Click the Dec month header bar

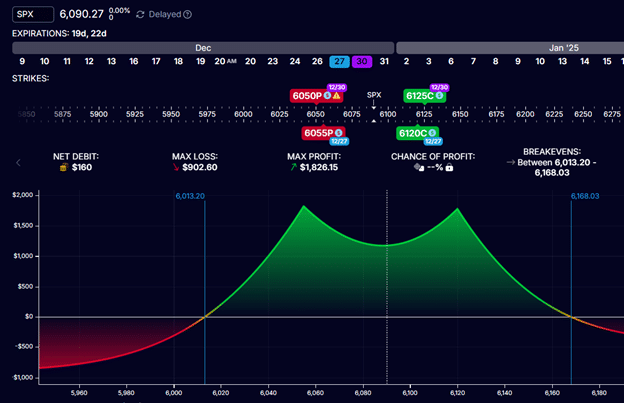tap(201, 46)
